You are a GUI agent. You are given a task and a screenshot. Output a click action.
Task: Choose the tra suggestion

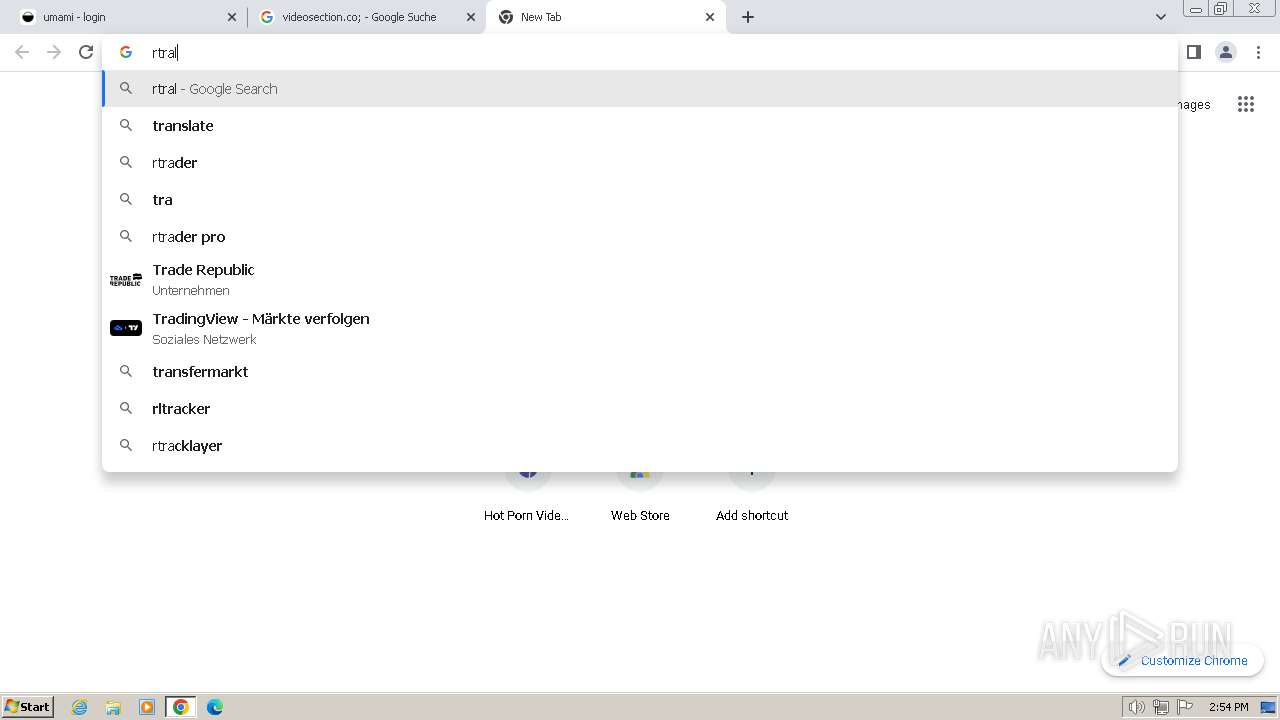click(x=640, y=200)
